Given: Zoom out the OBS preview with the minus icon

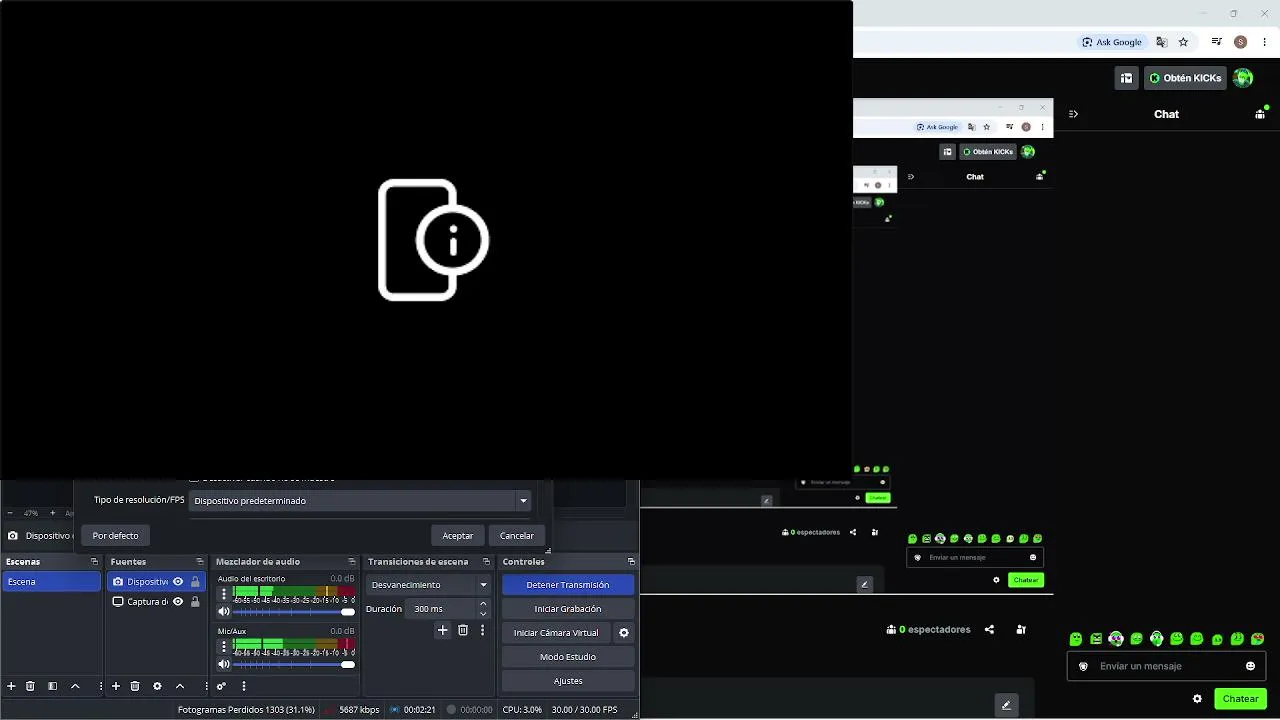Looking at the screenshot, I should point(10,513).
